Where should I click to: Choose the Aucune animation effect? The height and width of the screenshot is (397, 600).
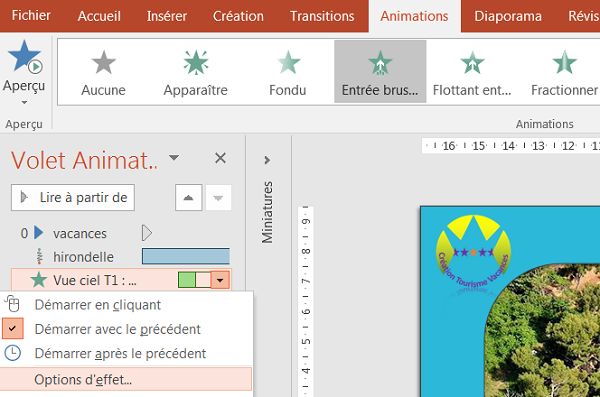(x=103, y=72)
